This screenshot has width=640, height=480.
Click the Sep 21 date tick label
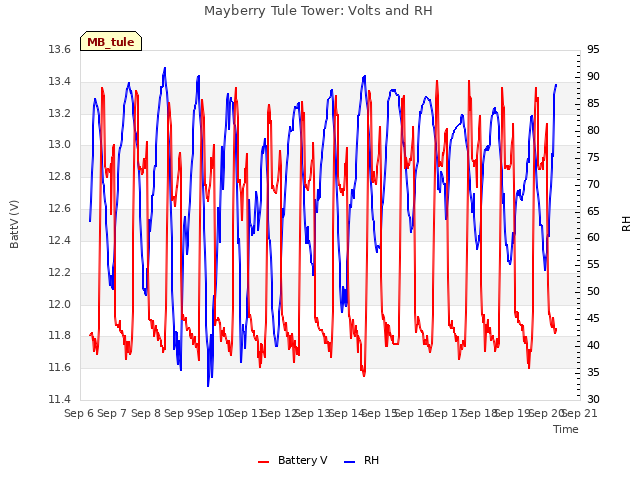coord(580,413)
